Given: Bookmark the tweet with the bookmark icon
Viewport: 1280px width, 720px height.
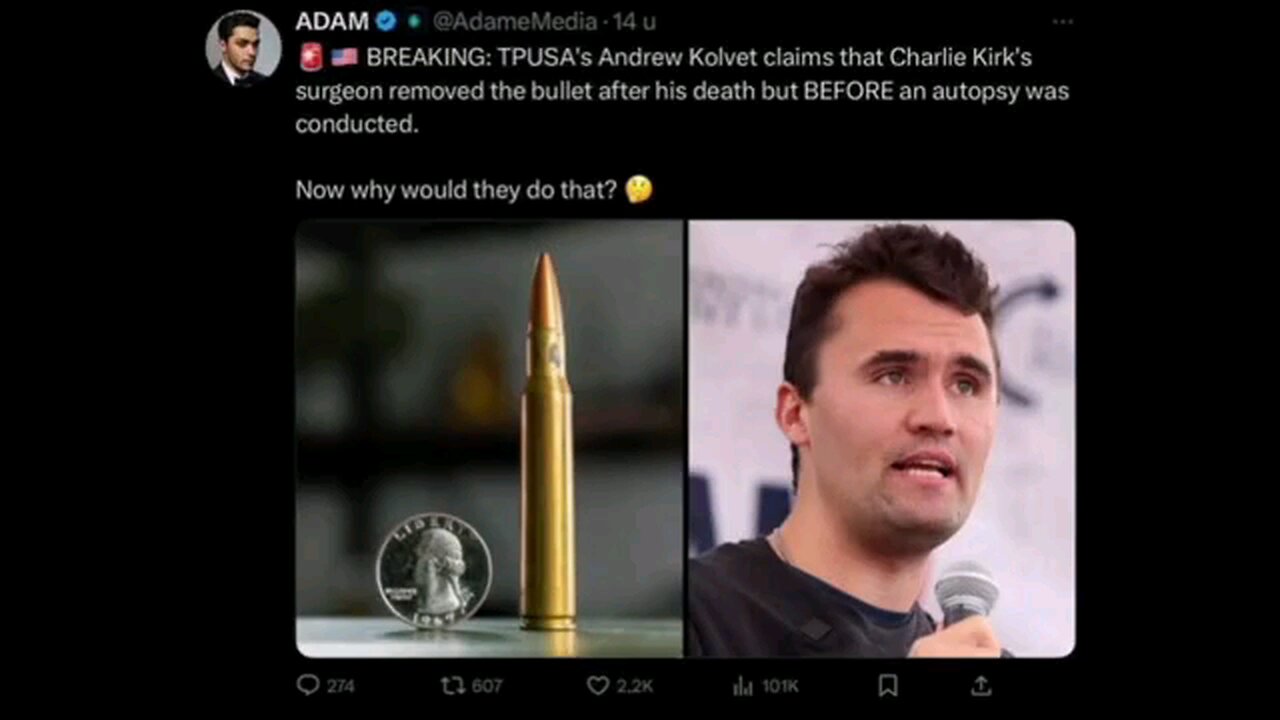Looking at the screenshot, I should point(887,685).
